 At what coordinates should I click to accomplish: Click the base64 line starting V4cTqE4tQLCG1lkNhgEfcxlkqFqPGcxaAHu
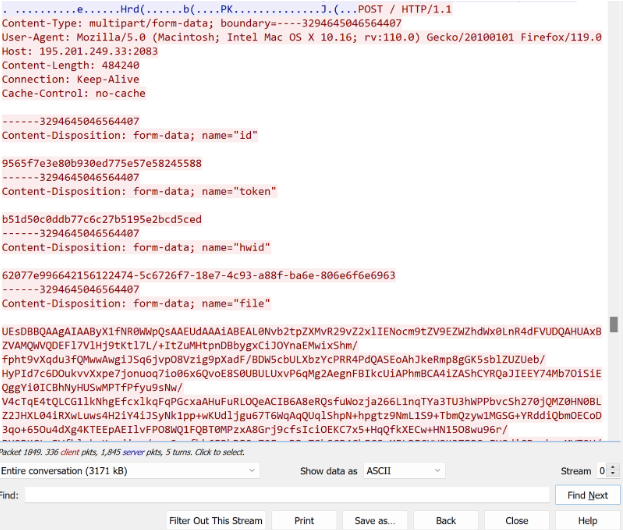coord(302,402)
